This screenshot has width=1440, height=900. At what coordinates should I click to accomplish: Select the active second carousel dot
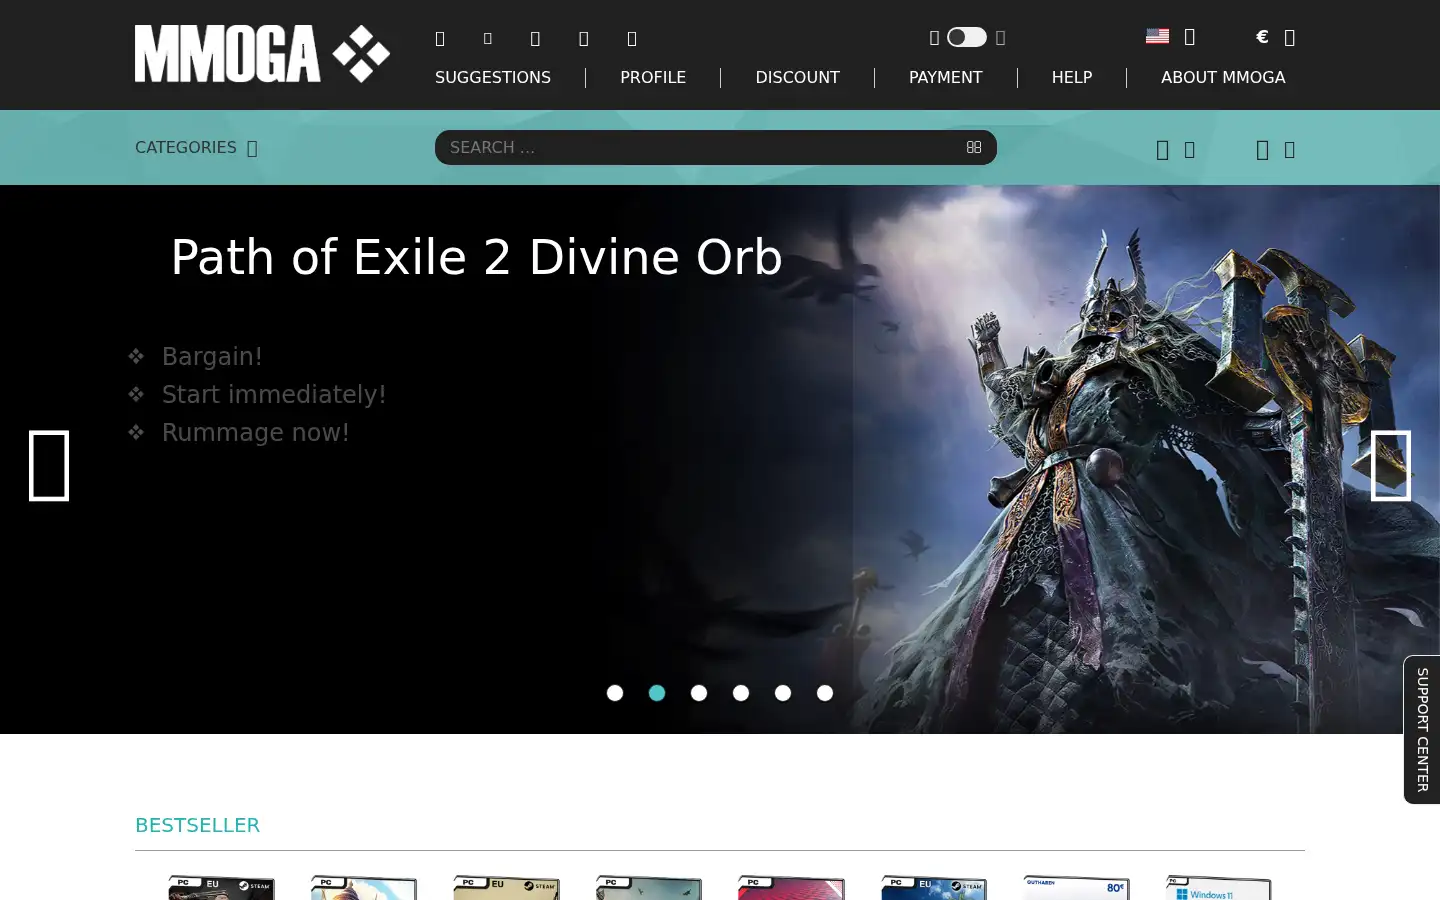click(x=657, y=693)
